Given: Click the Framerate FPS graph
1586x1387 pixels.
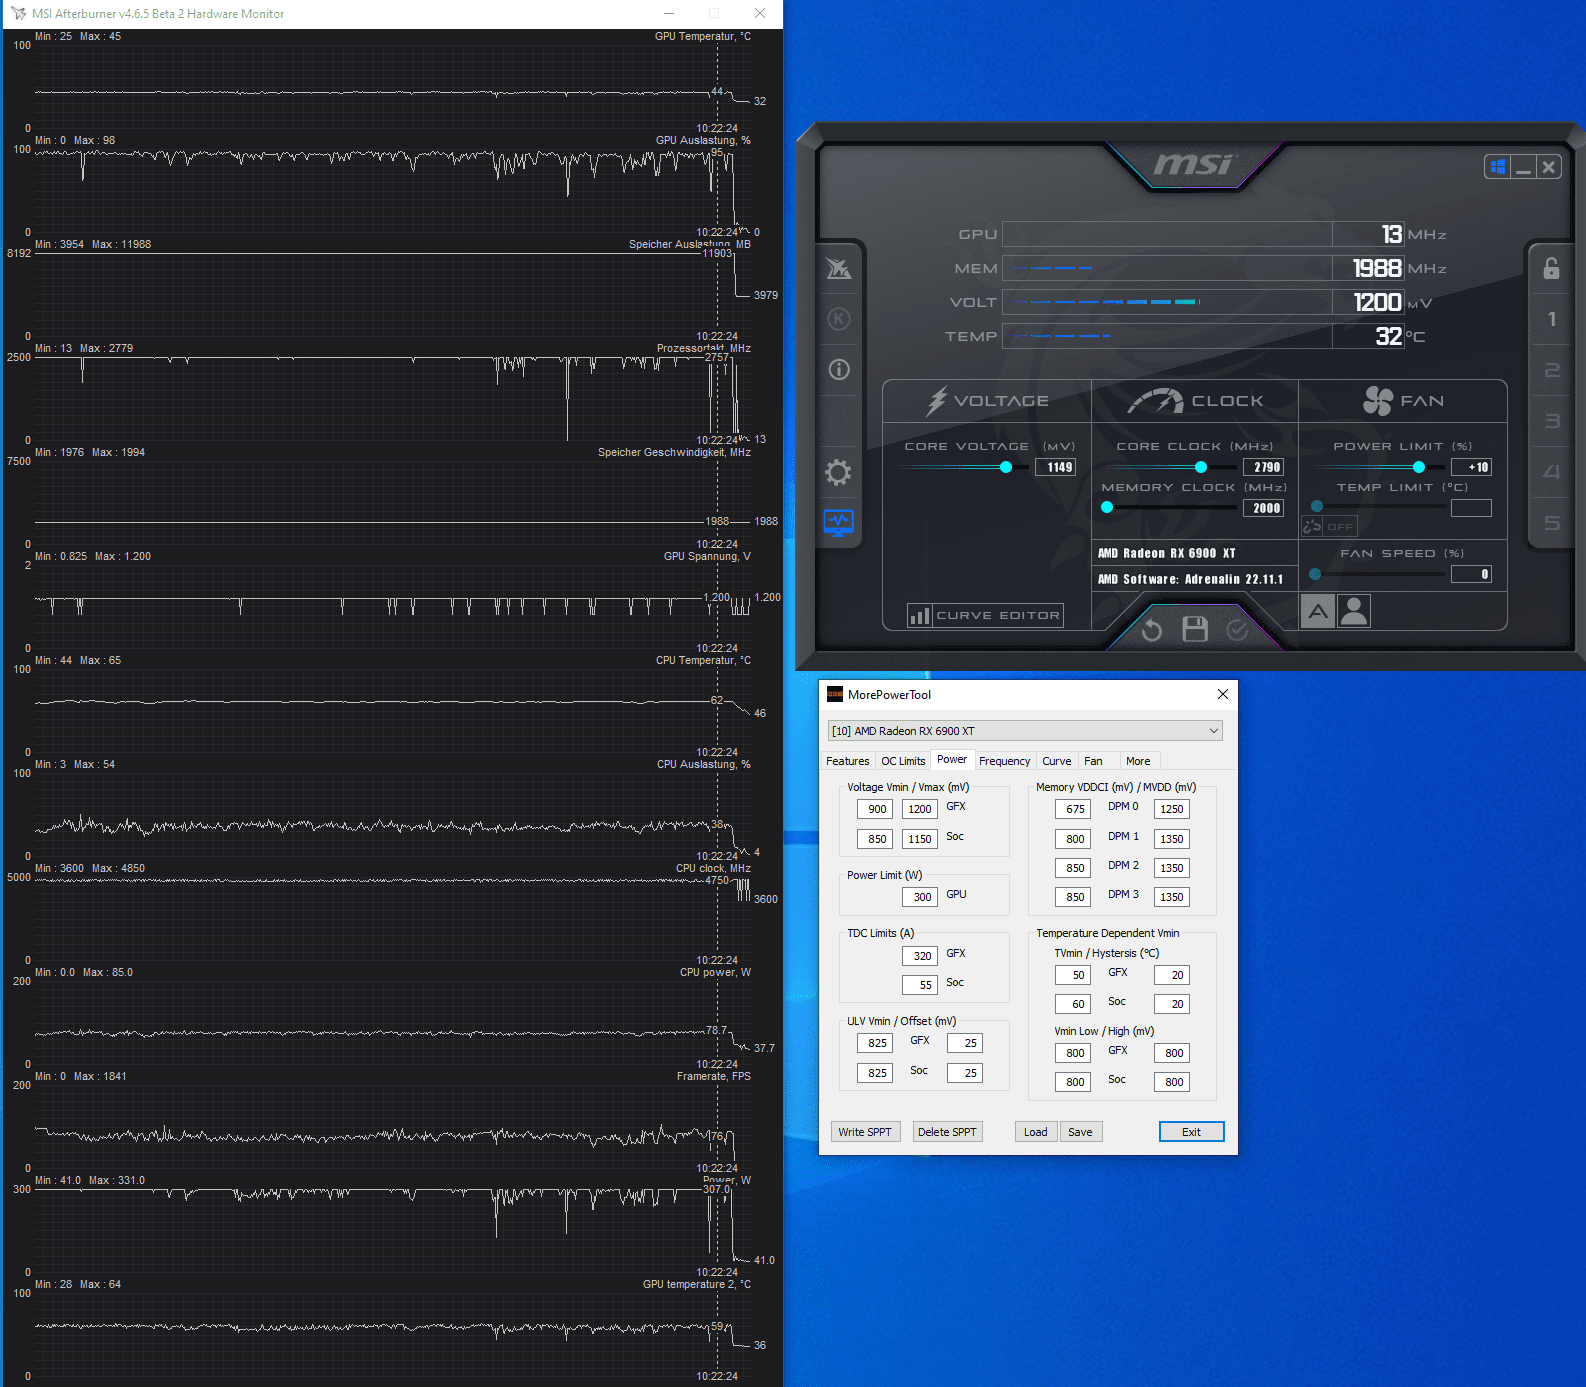Looking at the screenshot, I should coord(392,1126).
